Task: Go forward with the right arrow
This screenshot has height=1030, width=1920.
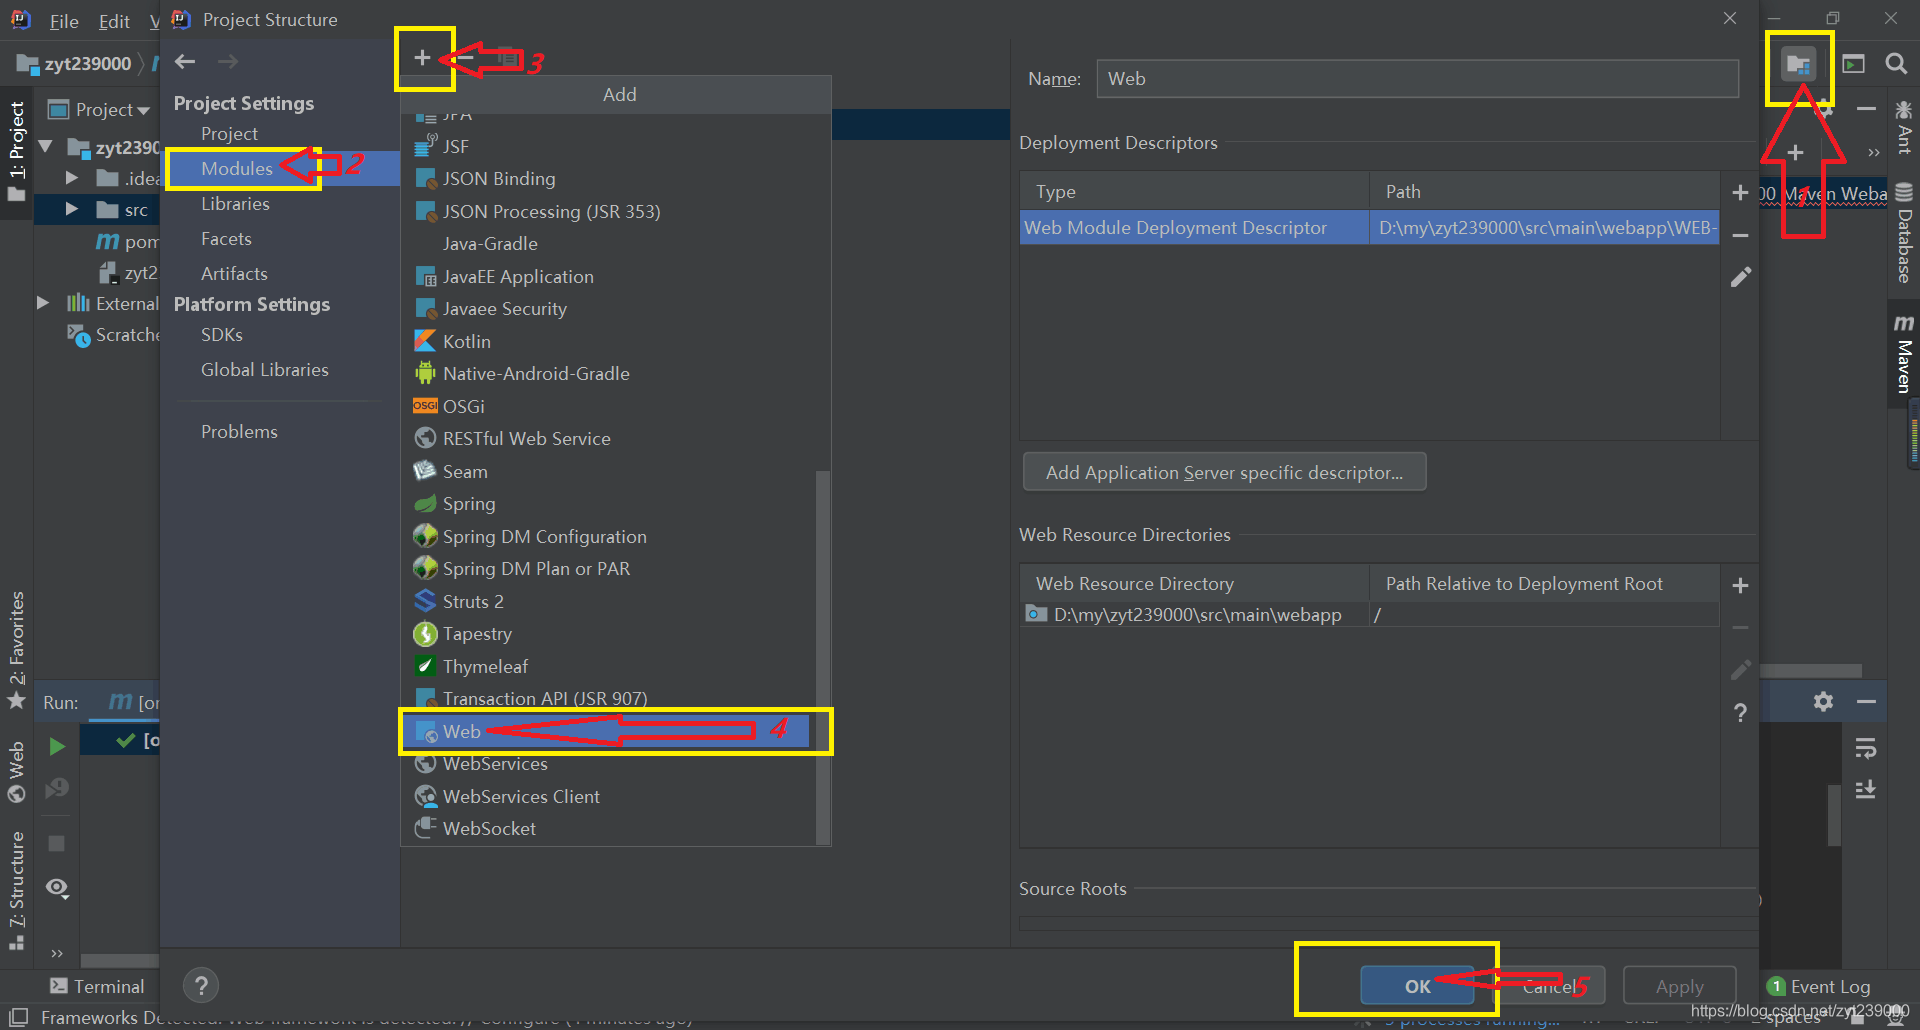Action: click(228, 62)
